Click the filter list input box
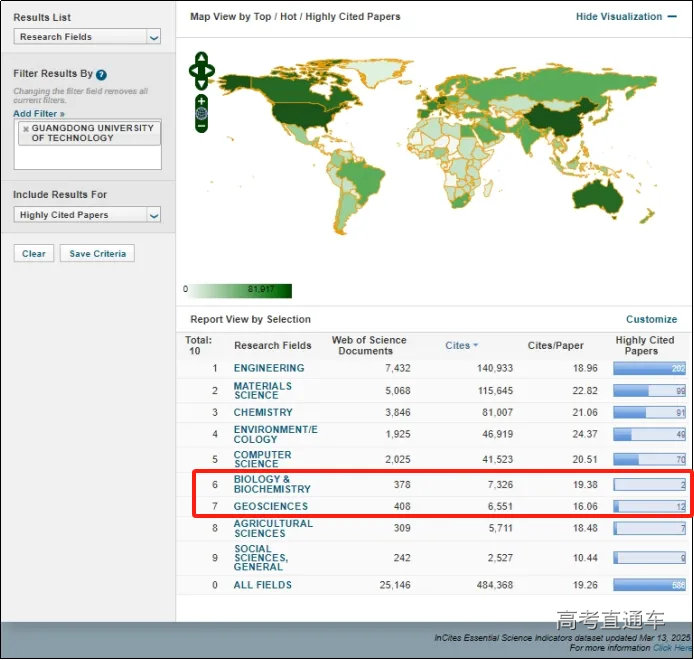The width and height of the screenshot is (694, 660). coord(88,158)
